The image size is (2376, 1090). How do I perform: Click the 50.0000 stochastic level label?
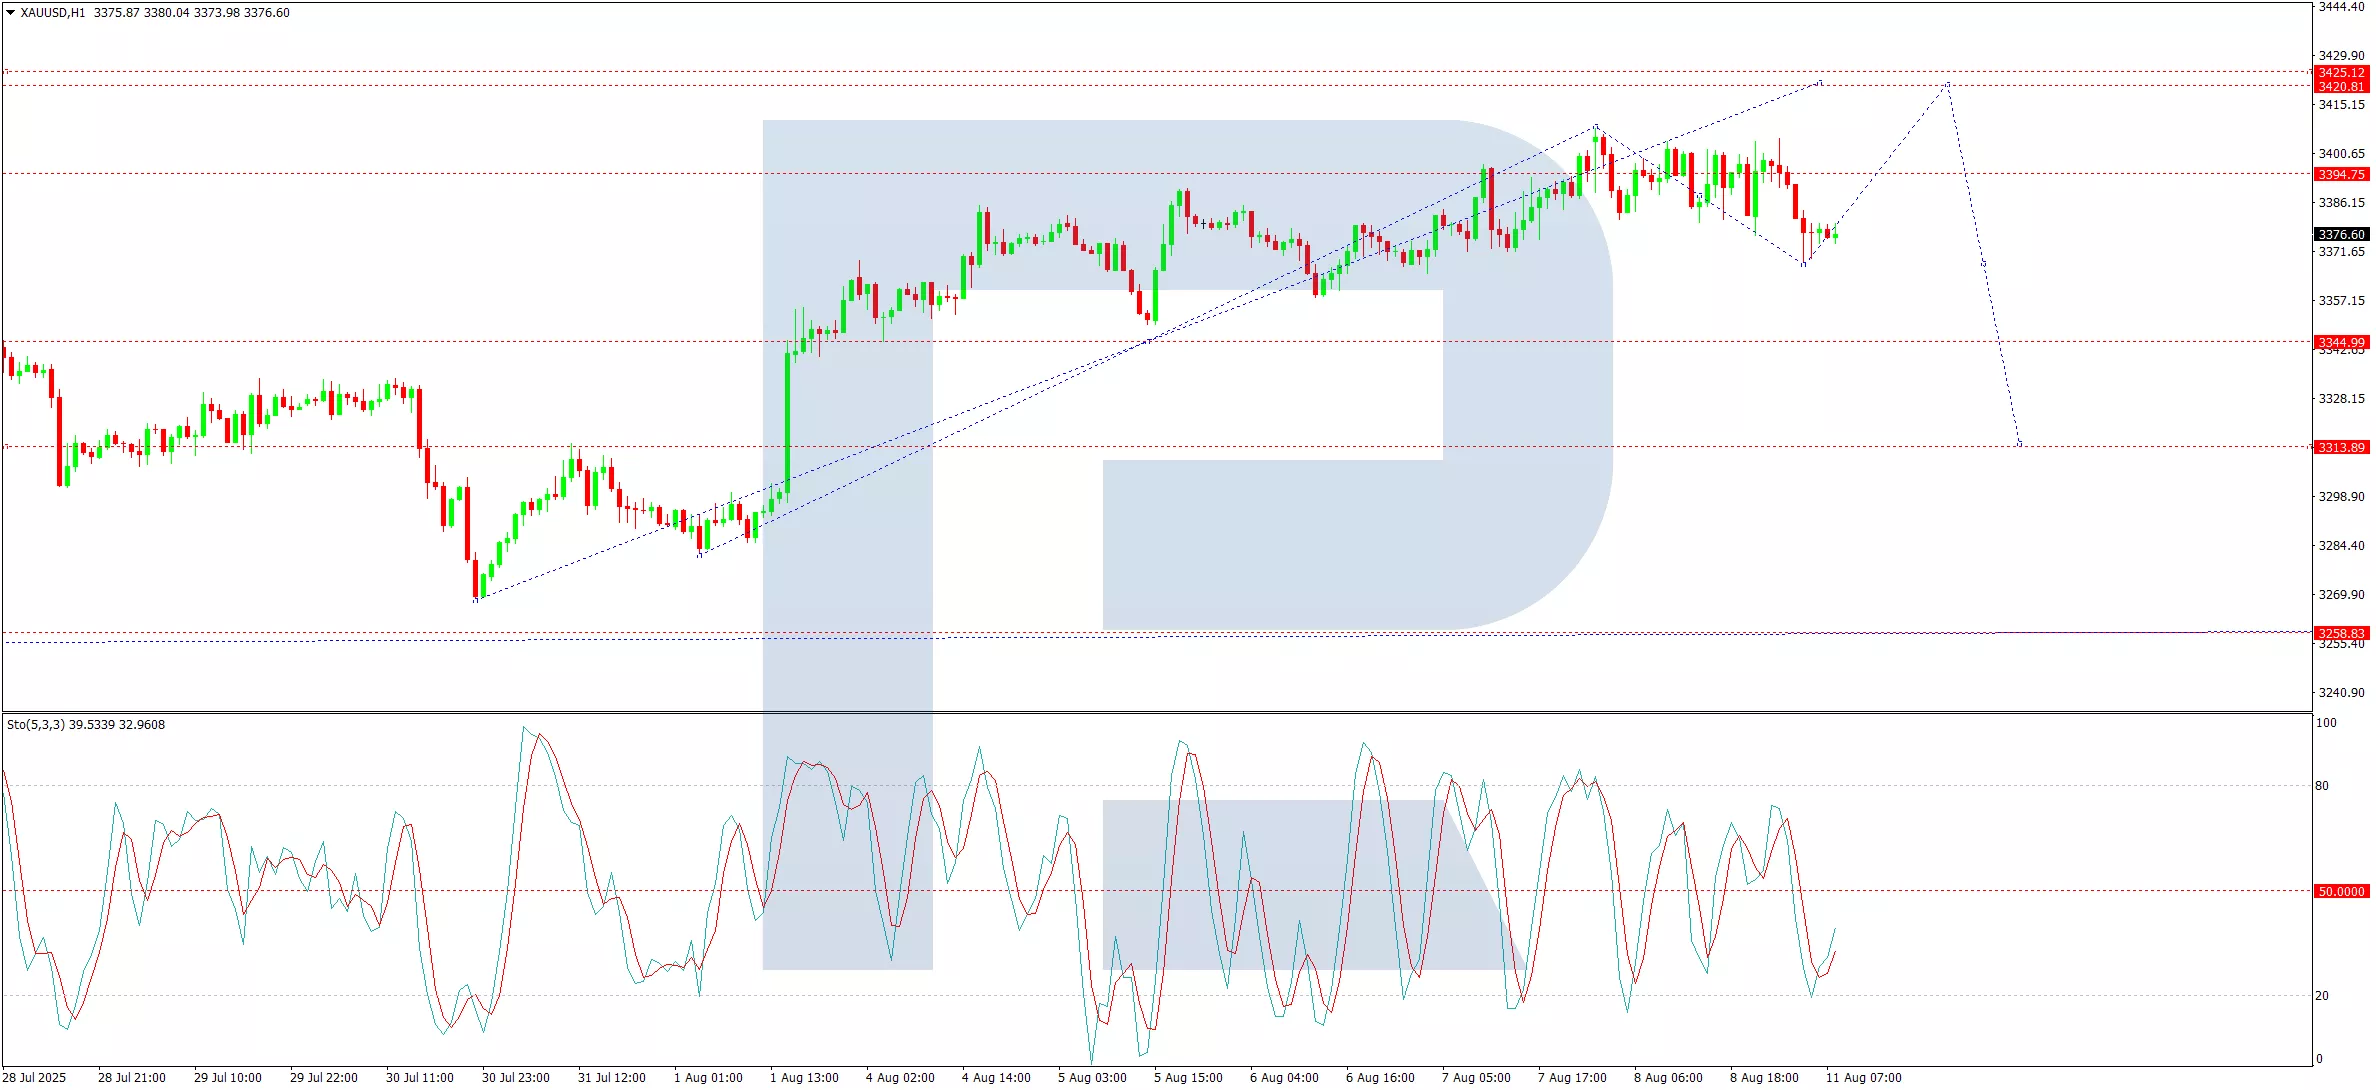(x=2341, y=892)
